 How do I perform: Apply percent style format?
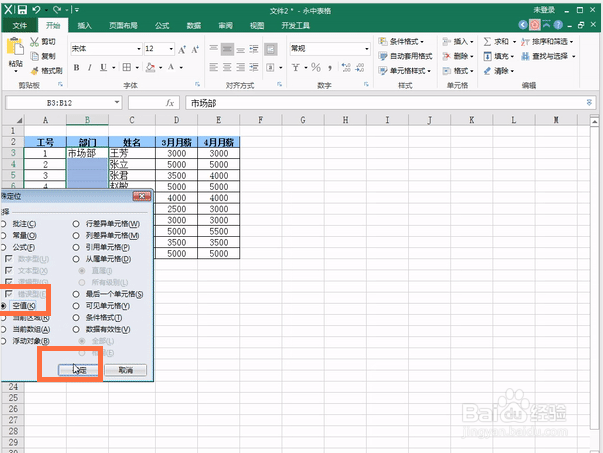point(316,68)
